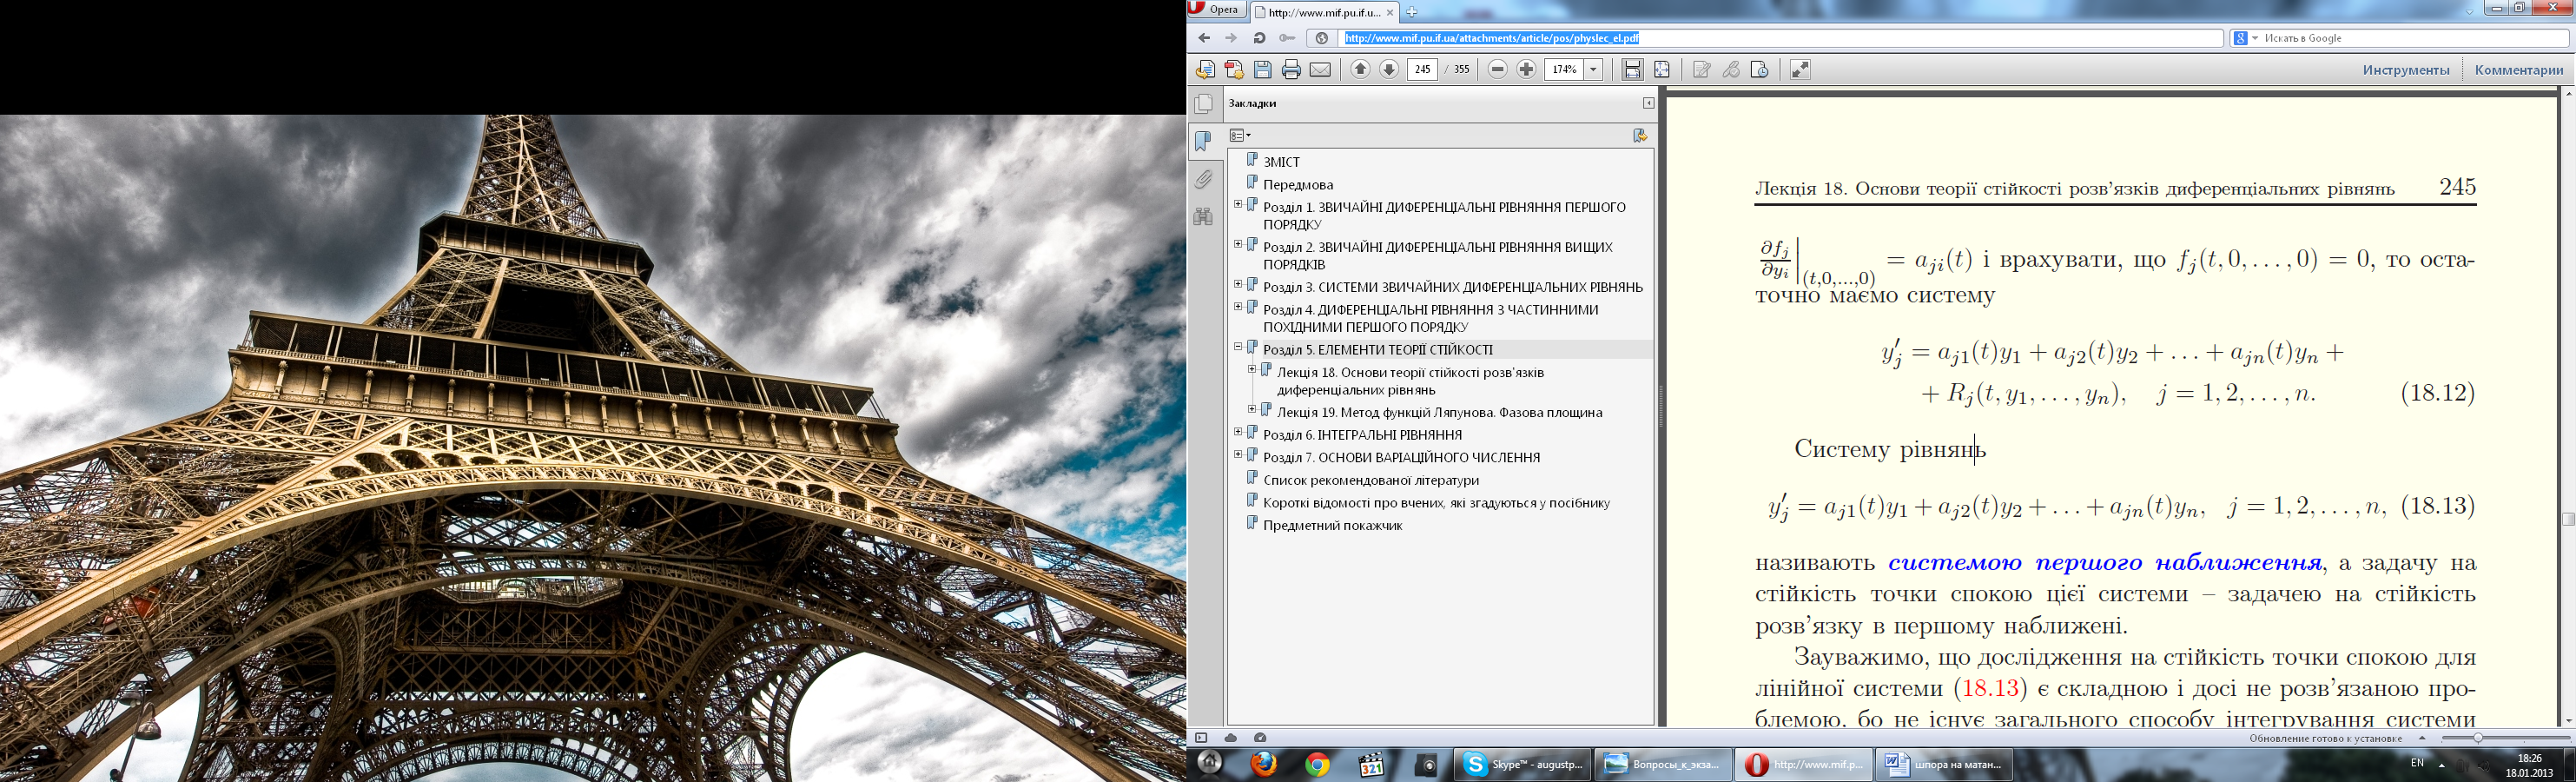Click the find current bookmark icon
The height and width of the screenshot is (782, 2576).
pos(1640,135)
